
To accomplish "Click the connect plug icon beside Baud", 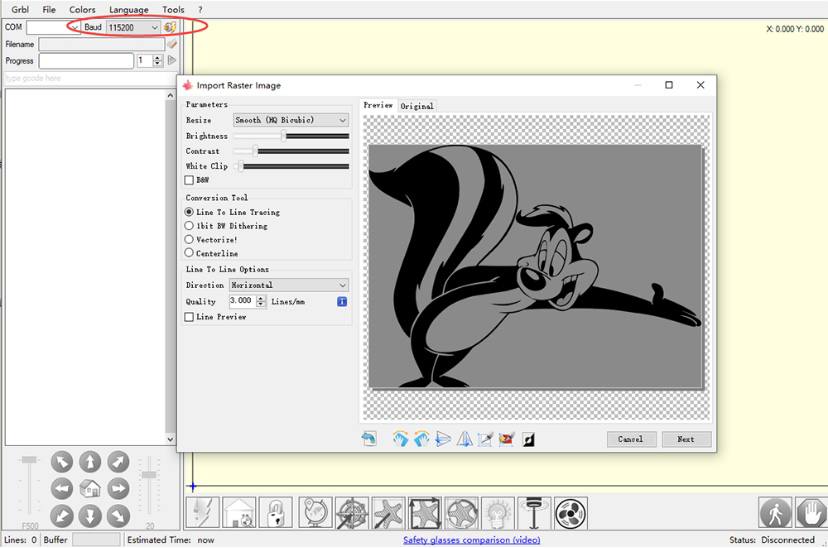I will click(170, 27).
